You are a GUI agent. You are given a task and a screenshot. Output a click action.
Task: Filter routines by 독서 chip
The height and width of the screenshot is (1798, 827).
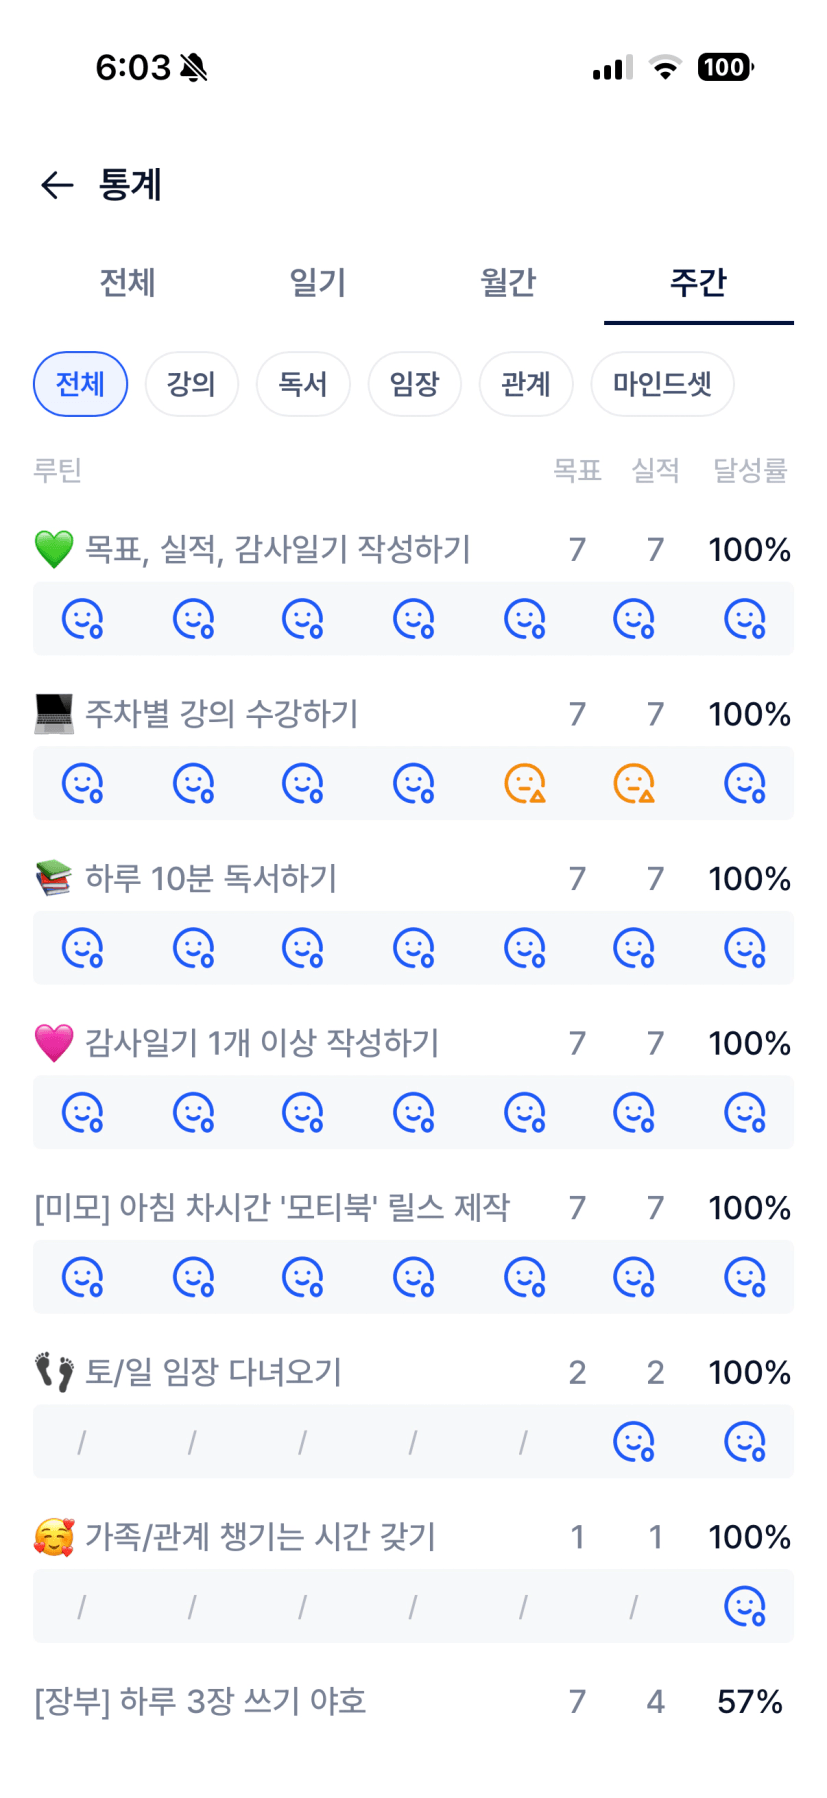[x=303, y=384]
